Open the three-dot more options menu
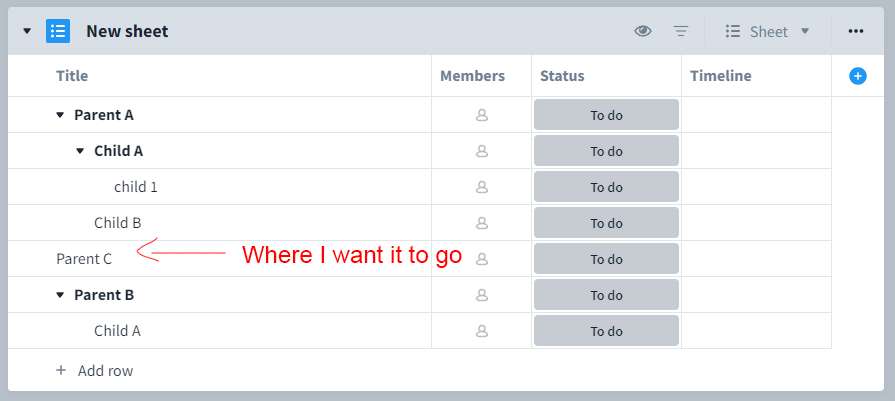 click(x=856, y=31)
